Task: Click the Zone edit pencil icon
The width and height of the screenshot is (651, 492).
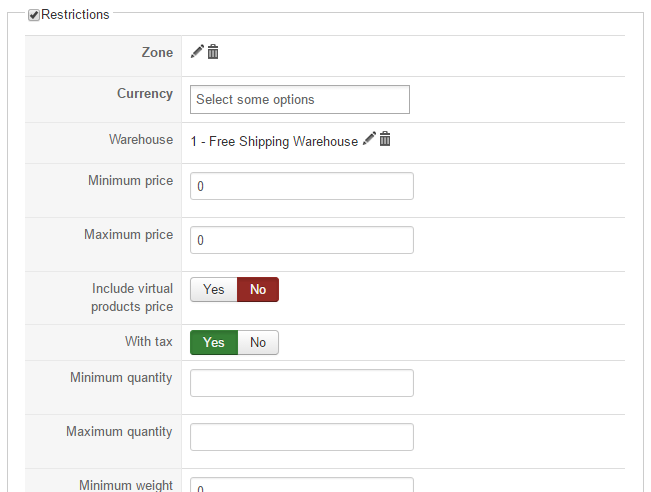Action: (x=197, y=52)
